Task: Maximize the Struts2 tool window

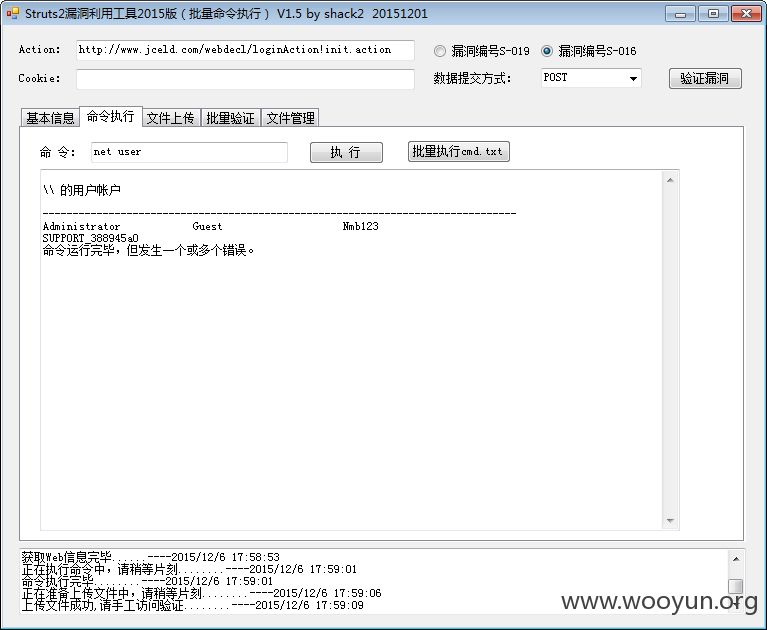Action: (x=713, y=14)
